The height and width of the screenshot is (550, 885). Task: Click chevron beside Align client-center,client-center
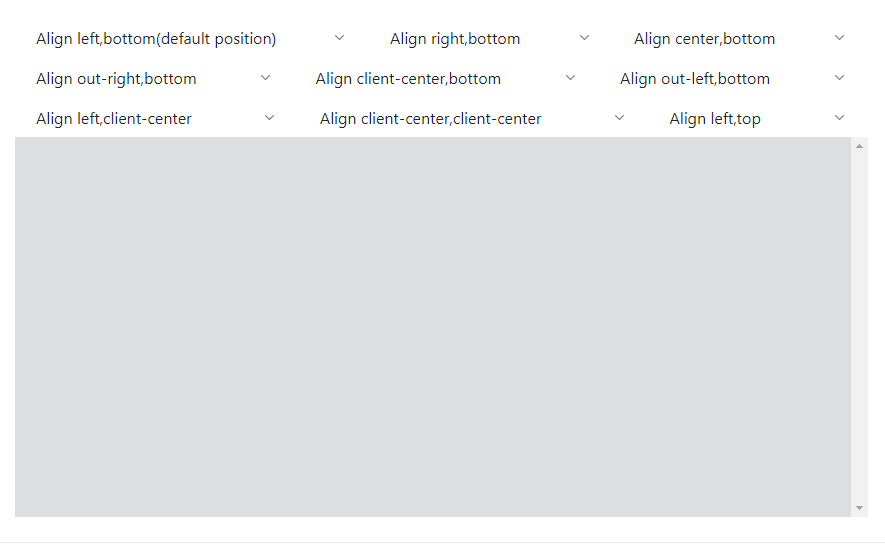tap(619, 118)
